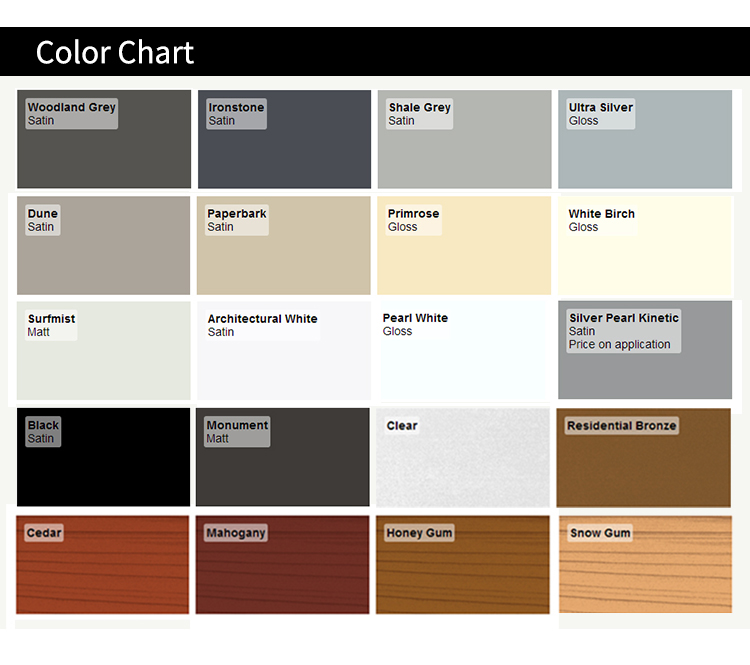Choose the Monument Matt swatch
This screenshot has width=750, height=665.
[283, 457]
